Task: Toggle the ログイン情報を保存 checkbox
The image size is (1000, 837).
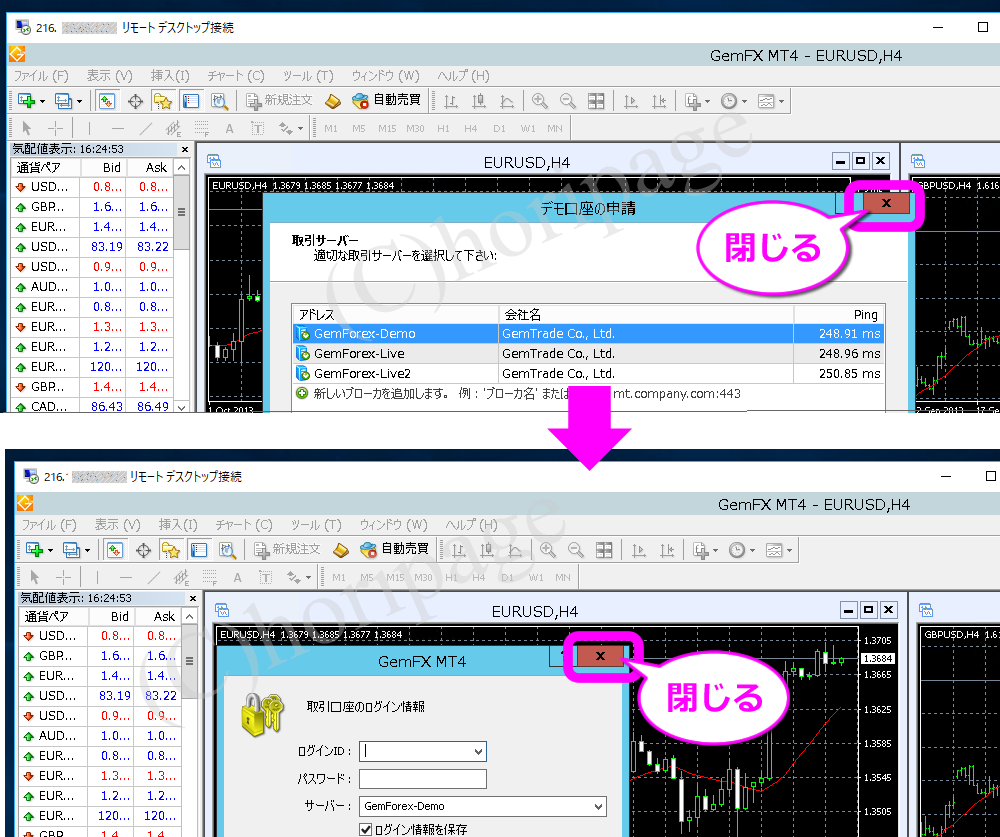Action: click(x=365, y=829)
